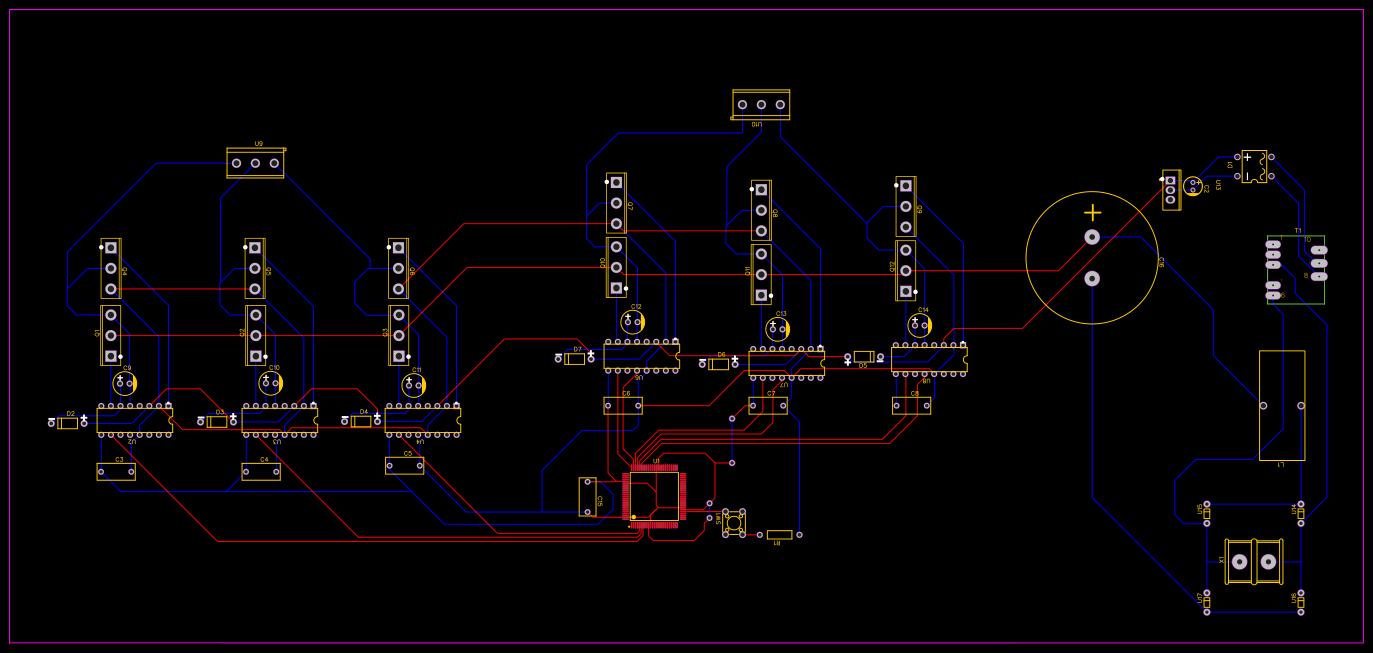Select capacitor C5
1373x653 pixels.
click(x=404, y=465)
